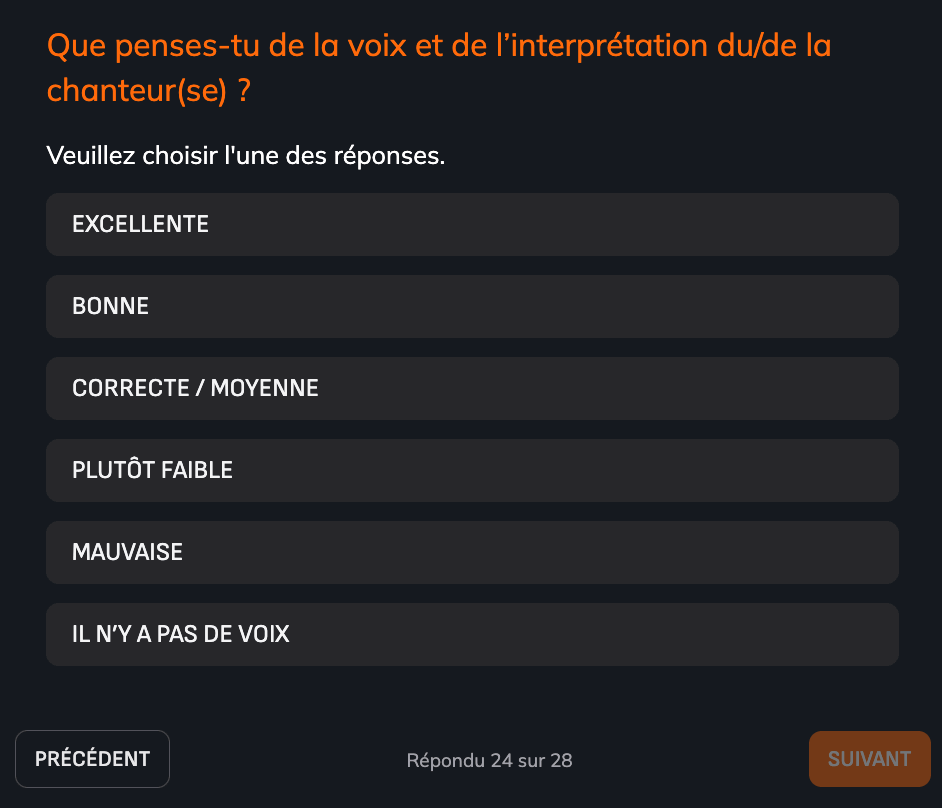
Task: Choose the MAUVAISE option
Action: click(x=471, y=552)
